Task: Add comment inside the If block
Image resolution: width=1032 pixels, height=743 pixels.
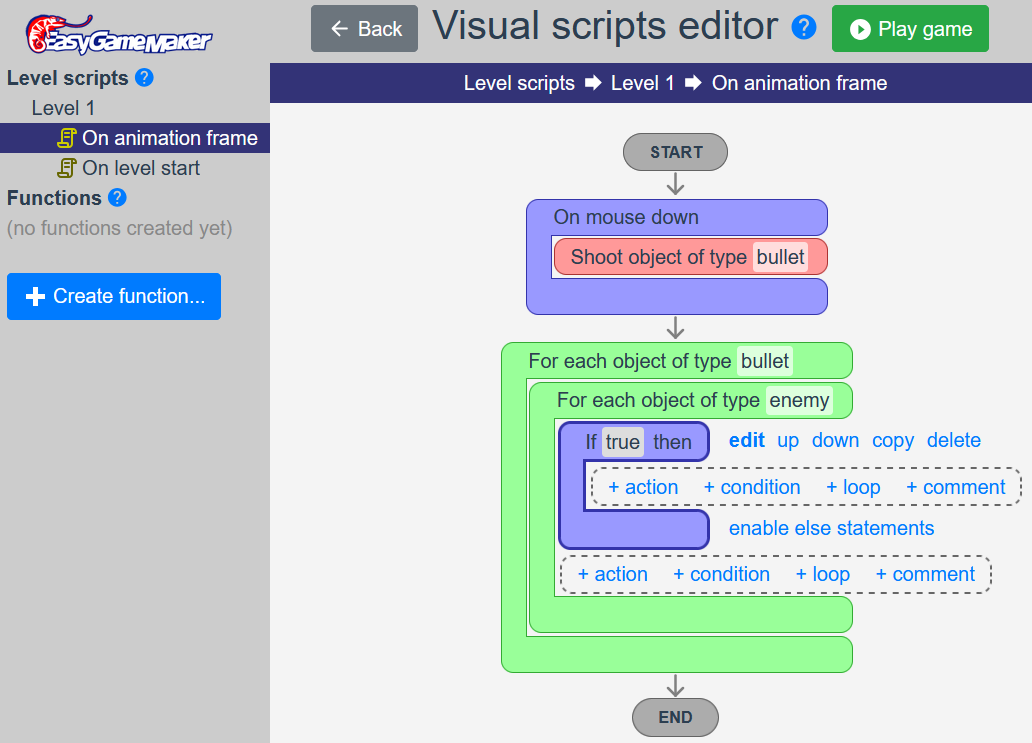Action: tap(956, 487)
